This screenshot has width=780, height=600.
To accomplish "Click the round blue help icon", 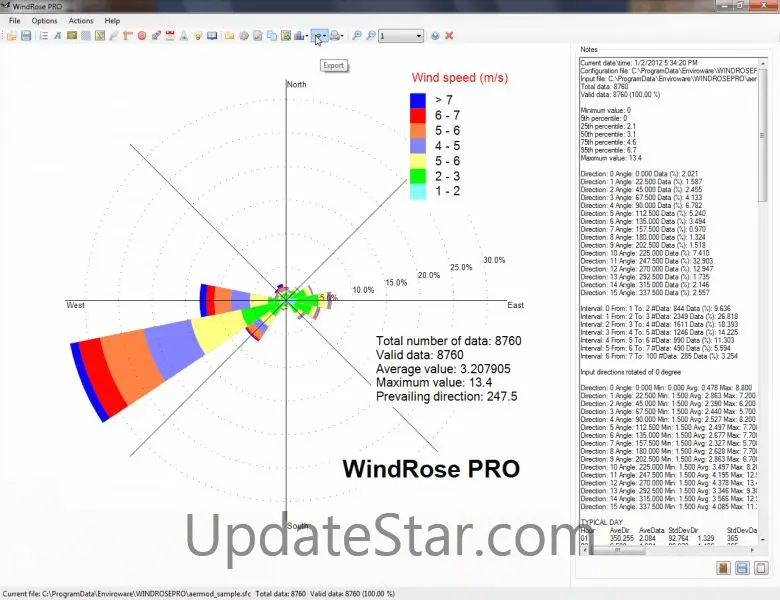I will coord(435,36).
